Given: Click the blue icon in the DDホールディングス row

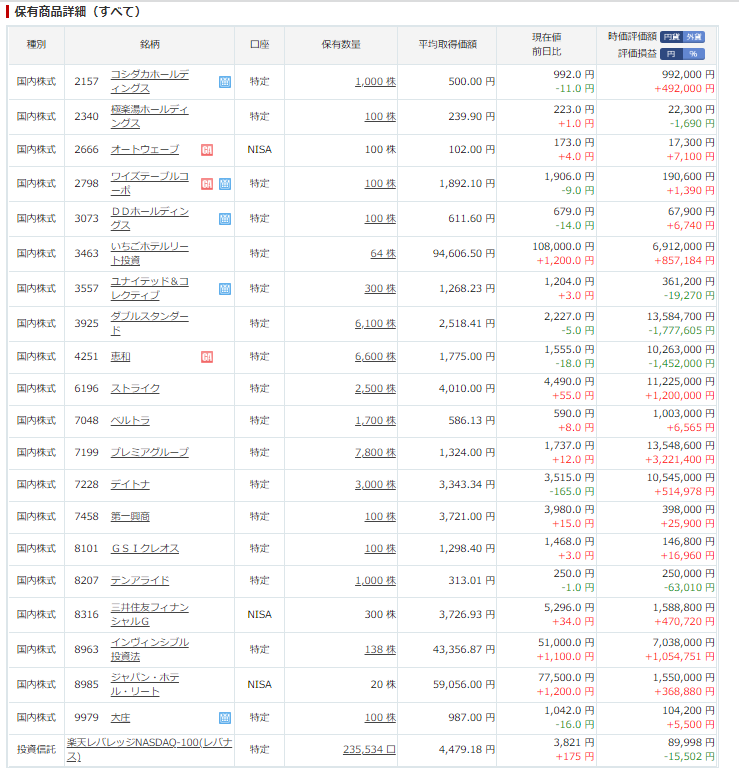Looking at the screenshot, I should point(225,219).
